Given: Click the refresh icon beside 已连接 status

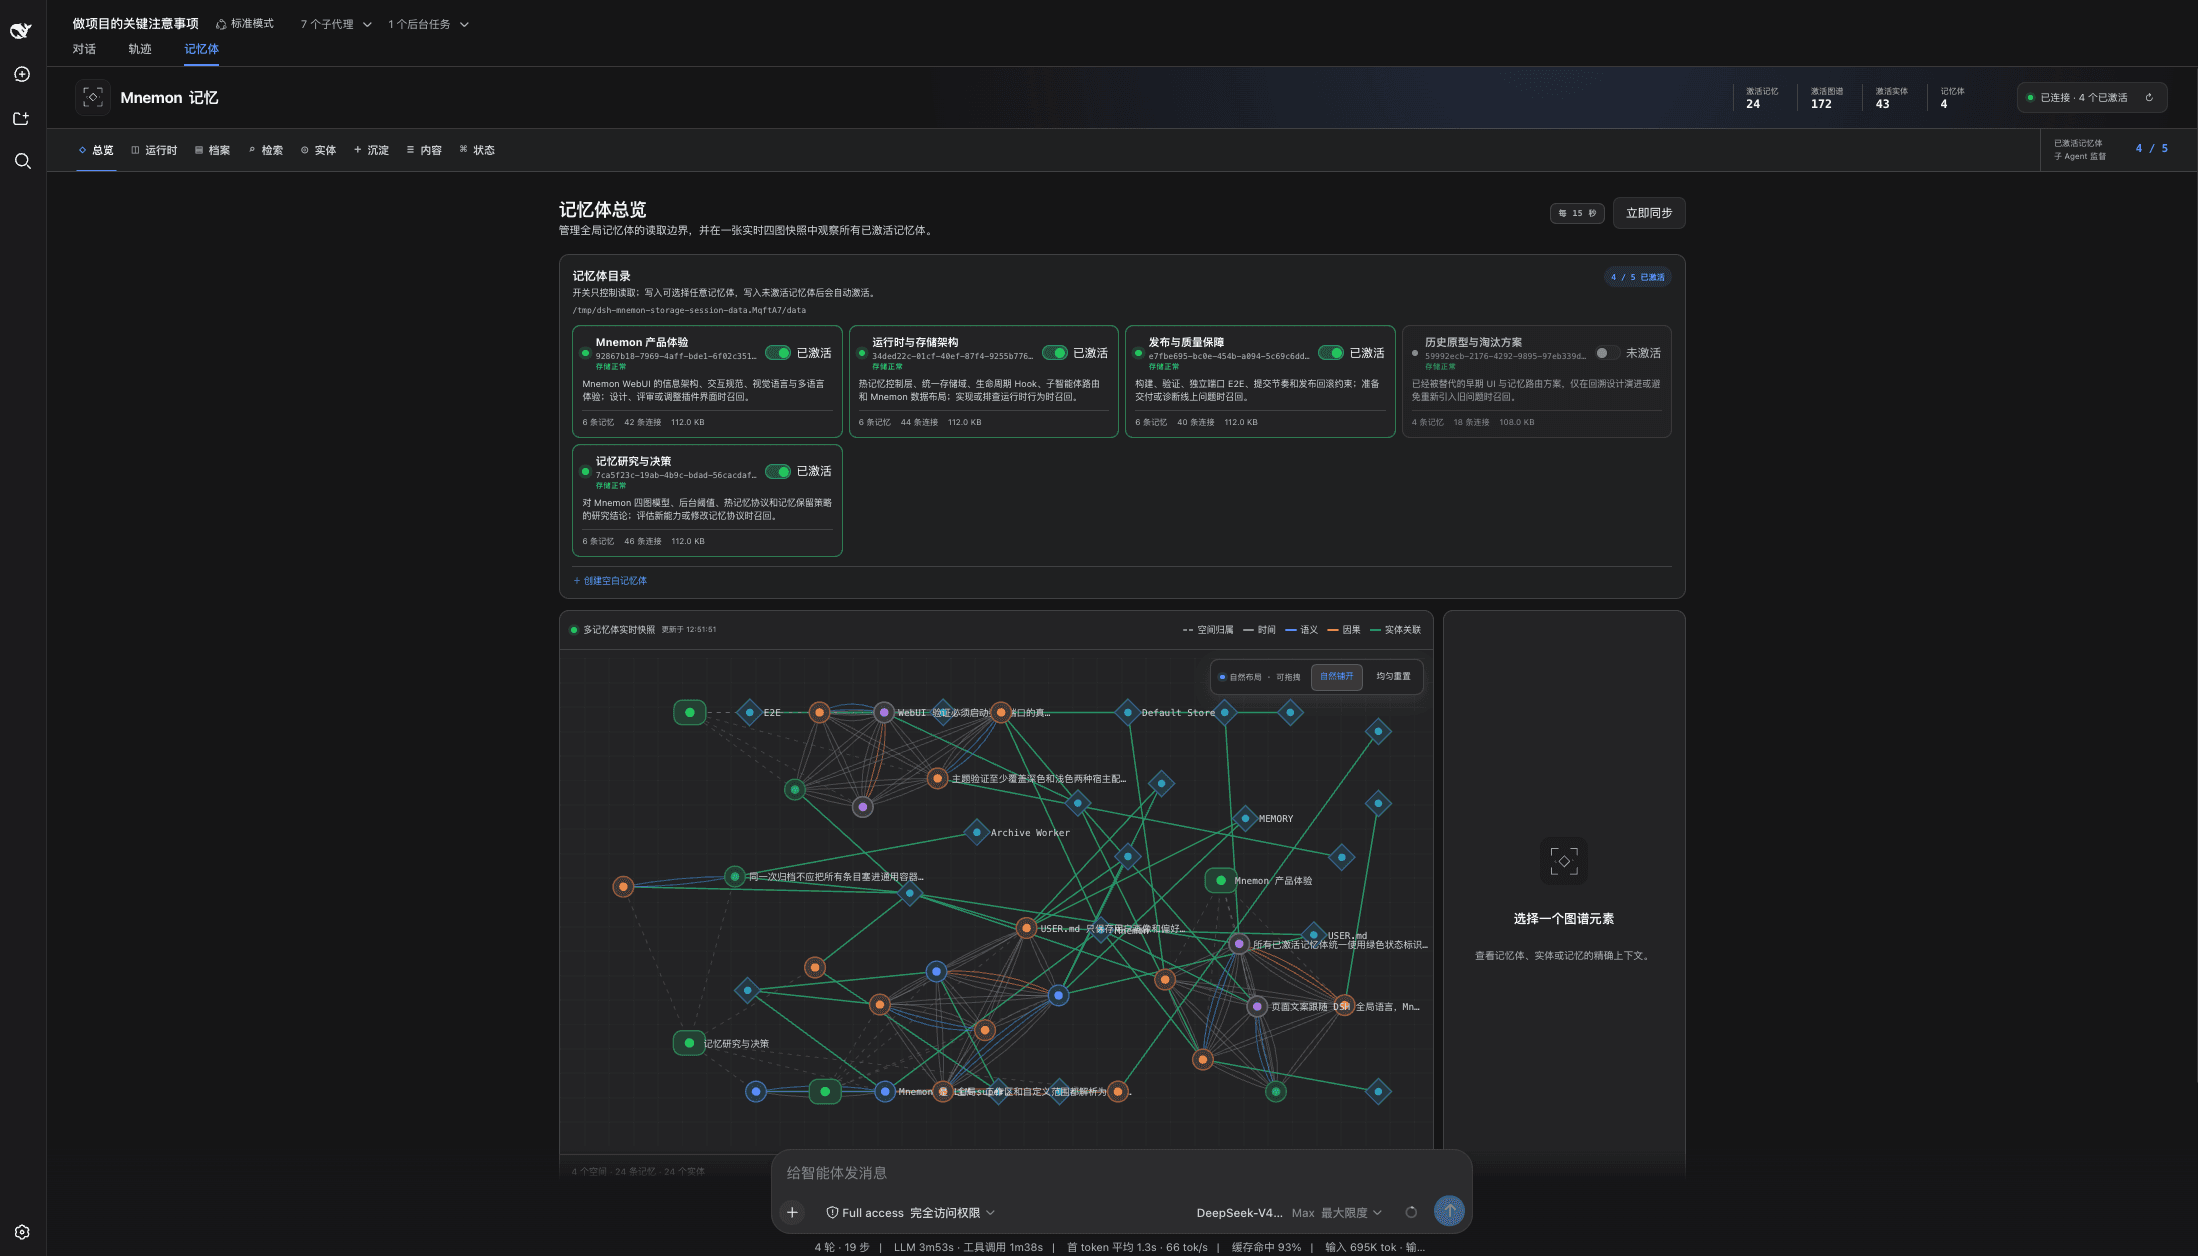Looking at the screenshot, I should point(2149,98).
